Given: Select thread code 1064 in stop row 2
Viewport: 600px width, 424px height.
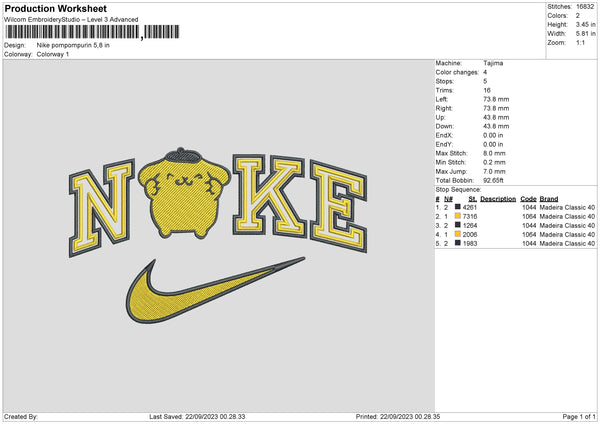Looking at the screenshot, I should coord(529,217).
